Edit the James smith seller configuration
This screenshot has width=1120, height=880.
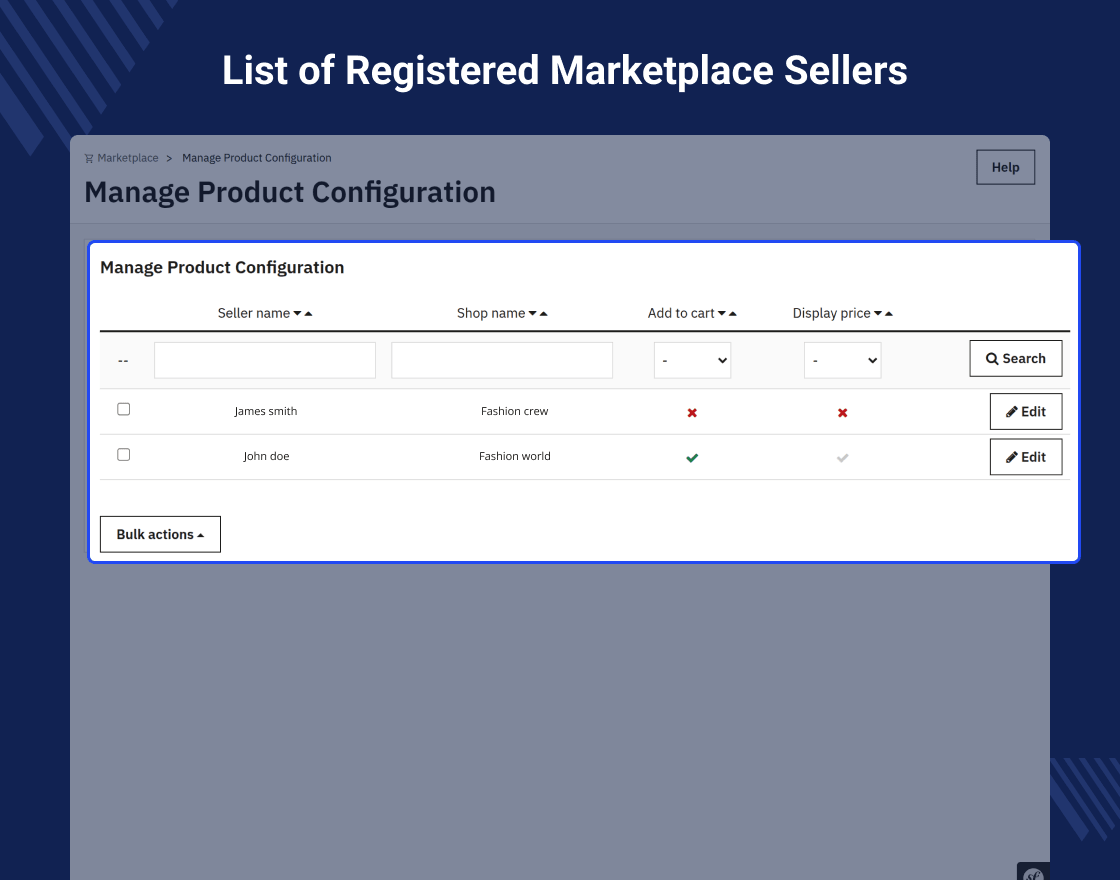tap(1026, 411)
